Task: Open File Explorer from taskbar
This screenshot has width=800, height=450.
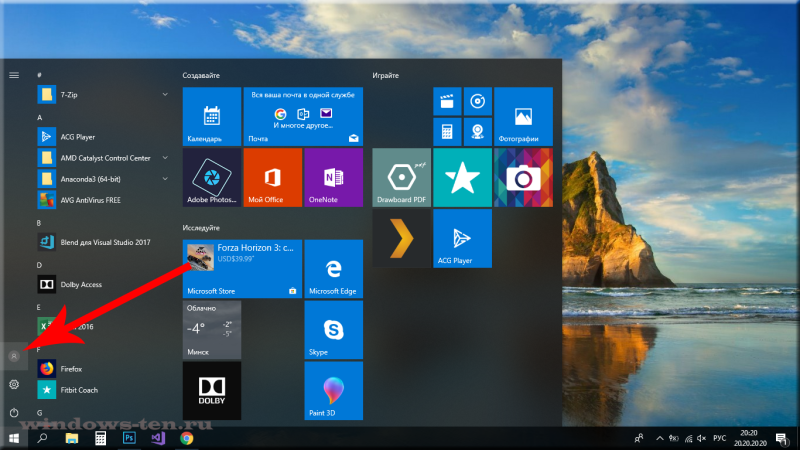Action: [71, 438]
